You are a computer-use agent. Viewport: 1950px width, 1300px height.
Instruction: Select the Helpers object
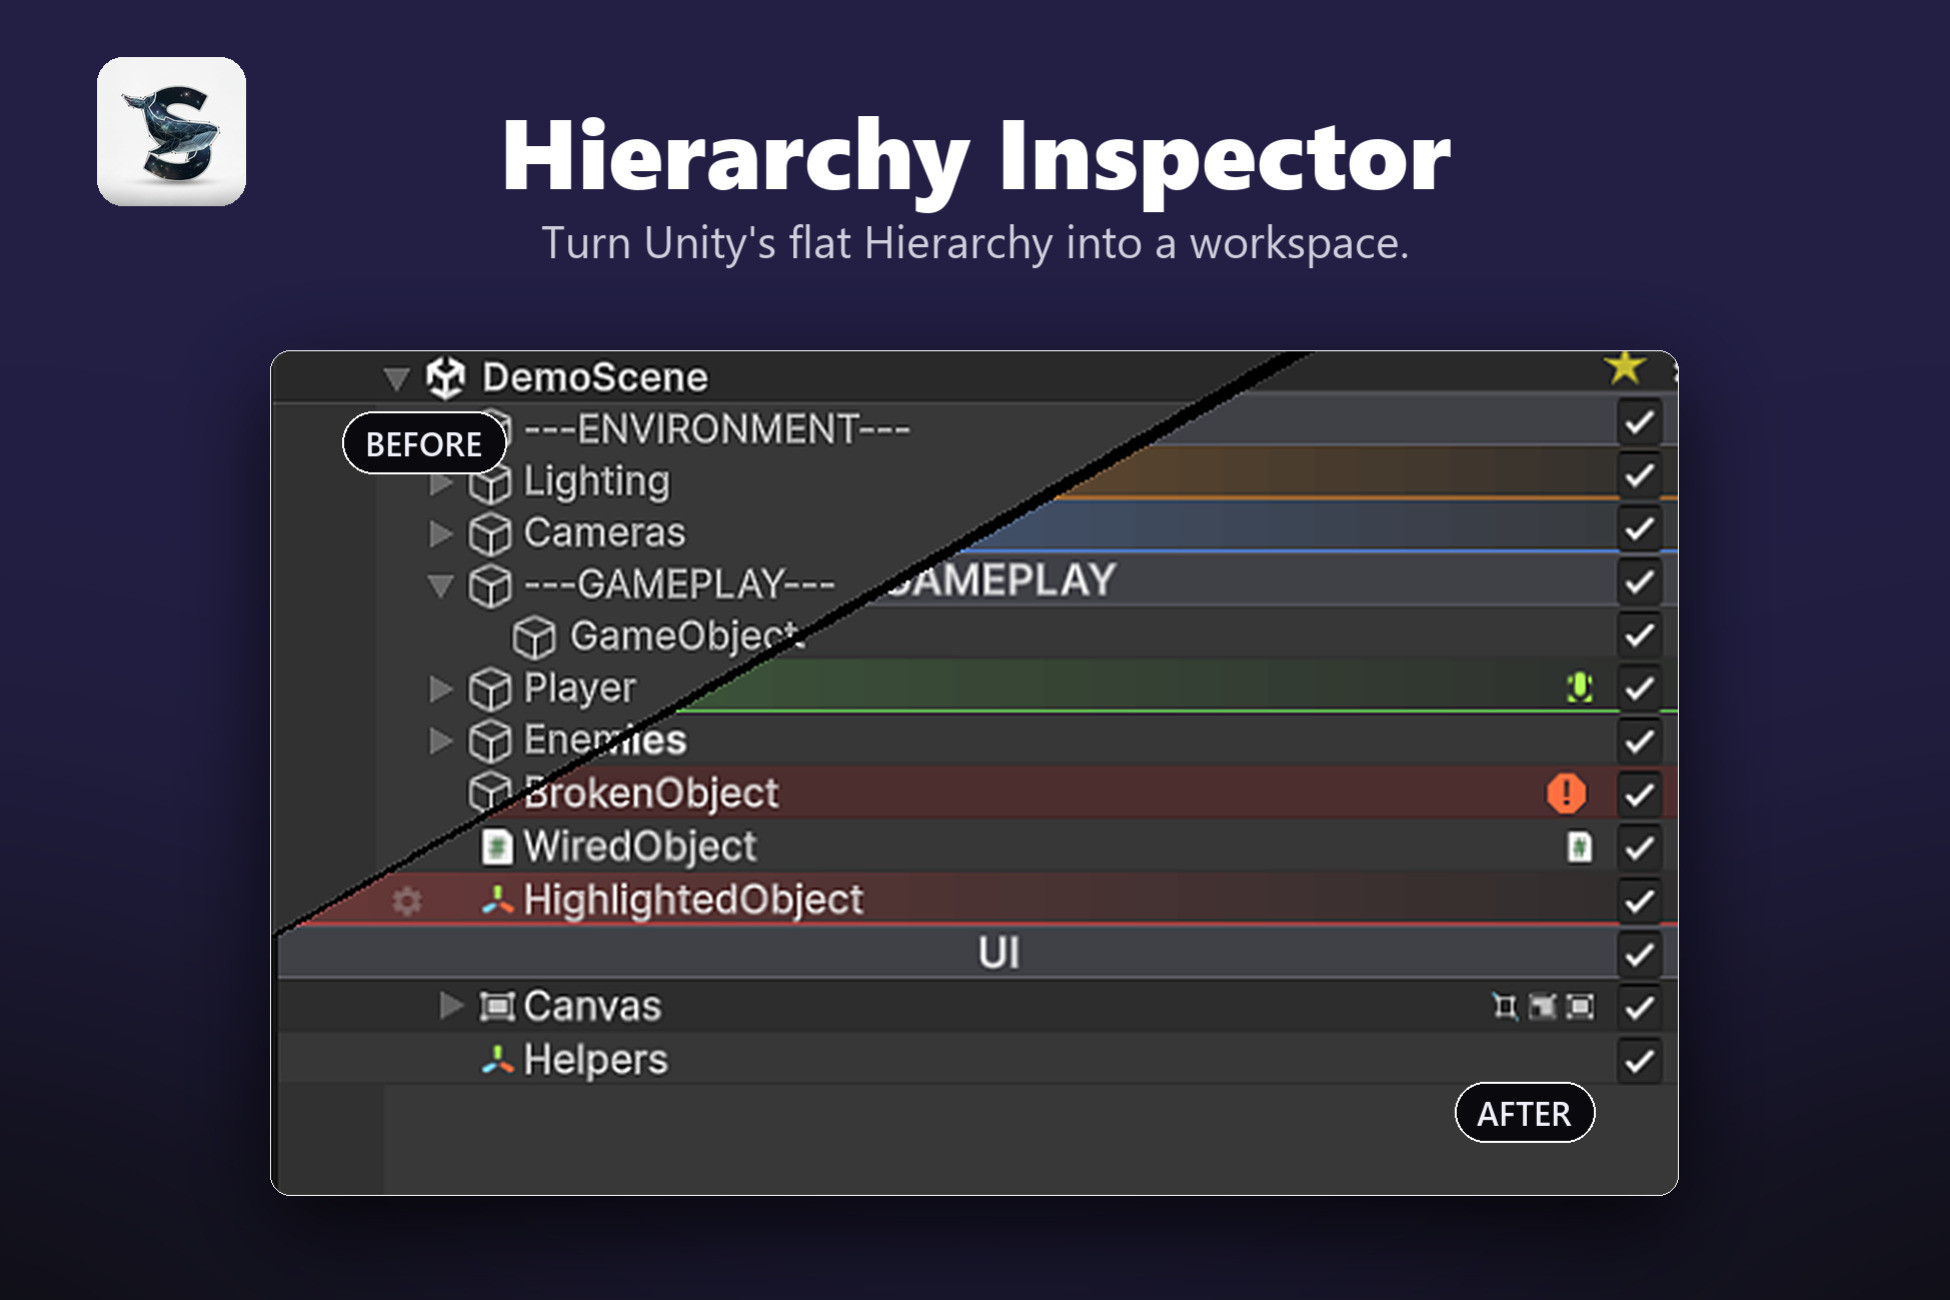(595, 1060)
